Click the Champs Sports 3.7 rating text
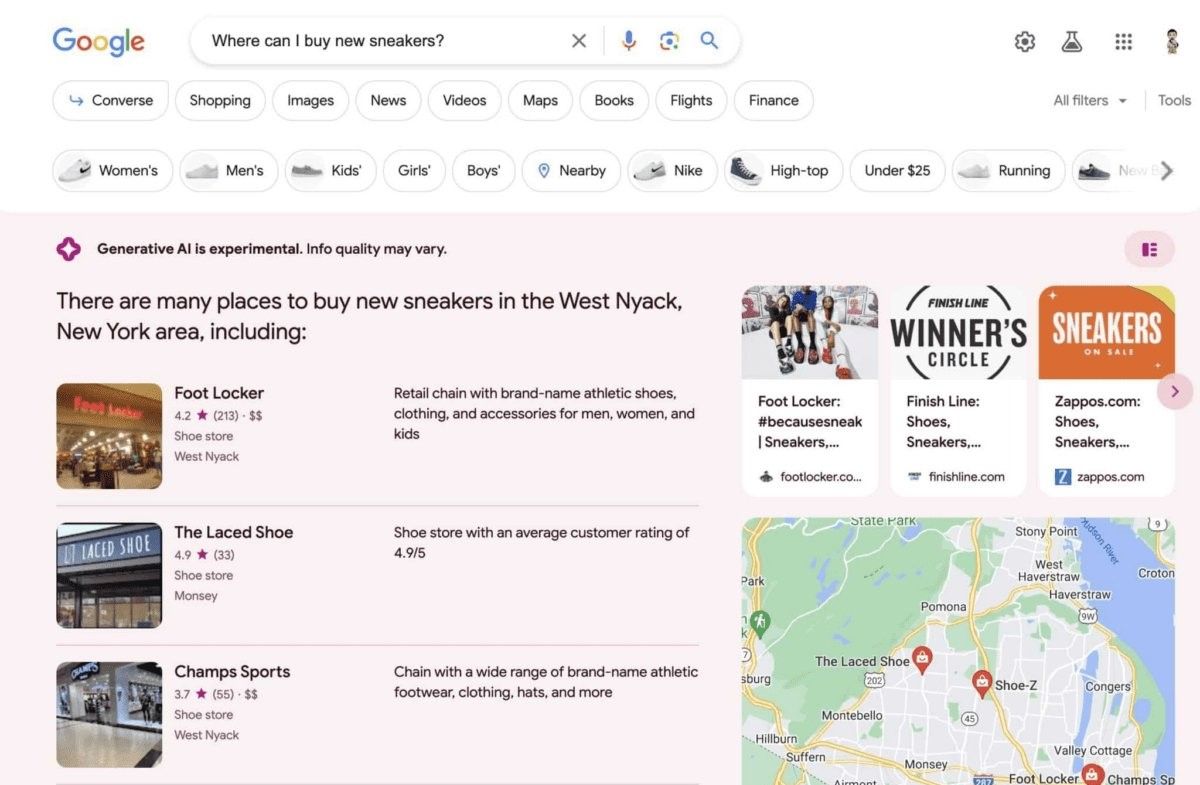1200x785 pixels. 216,693
